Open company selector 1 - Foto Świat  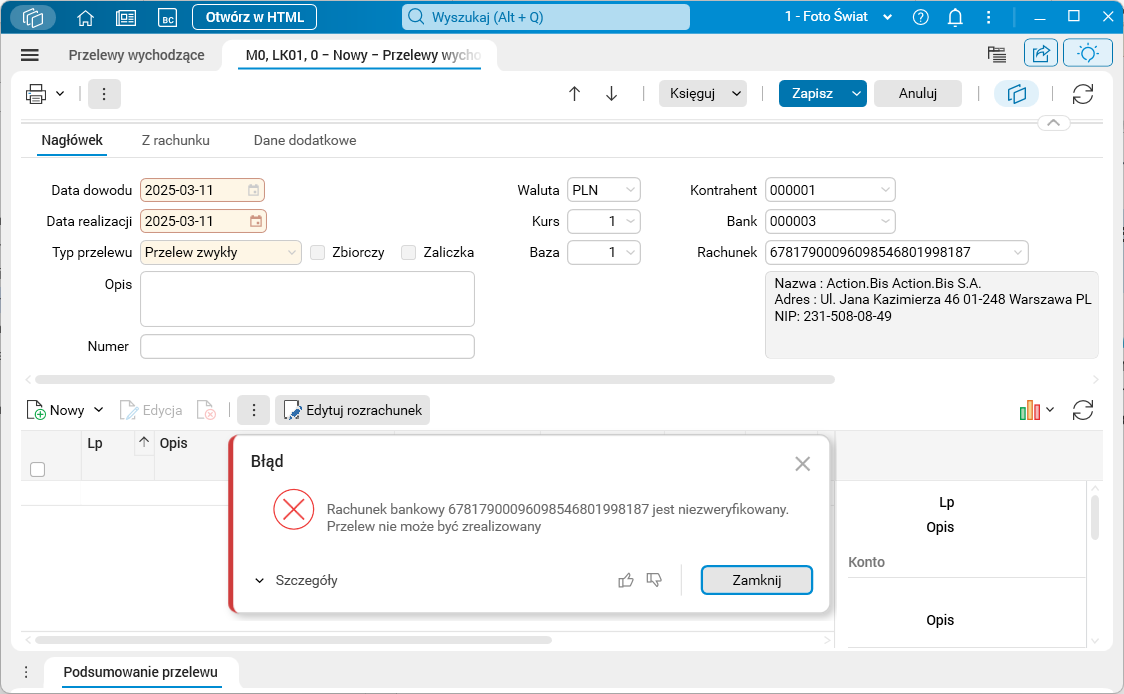[838, 16]
